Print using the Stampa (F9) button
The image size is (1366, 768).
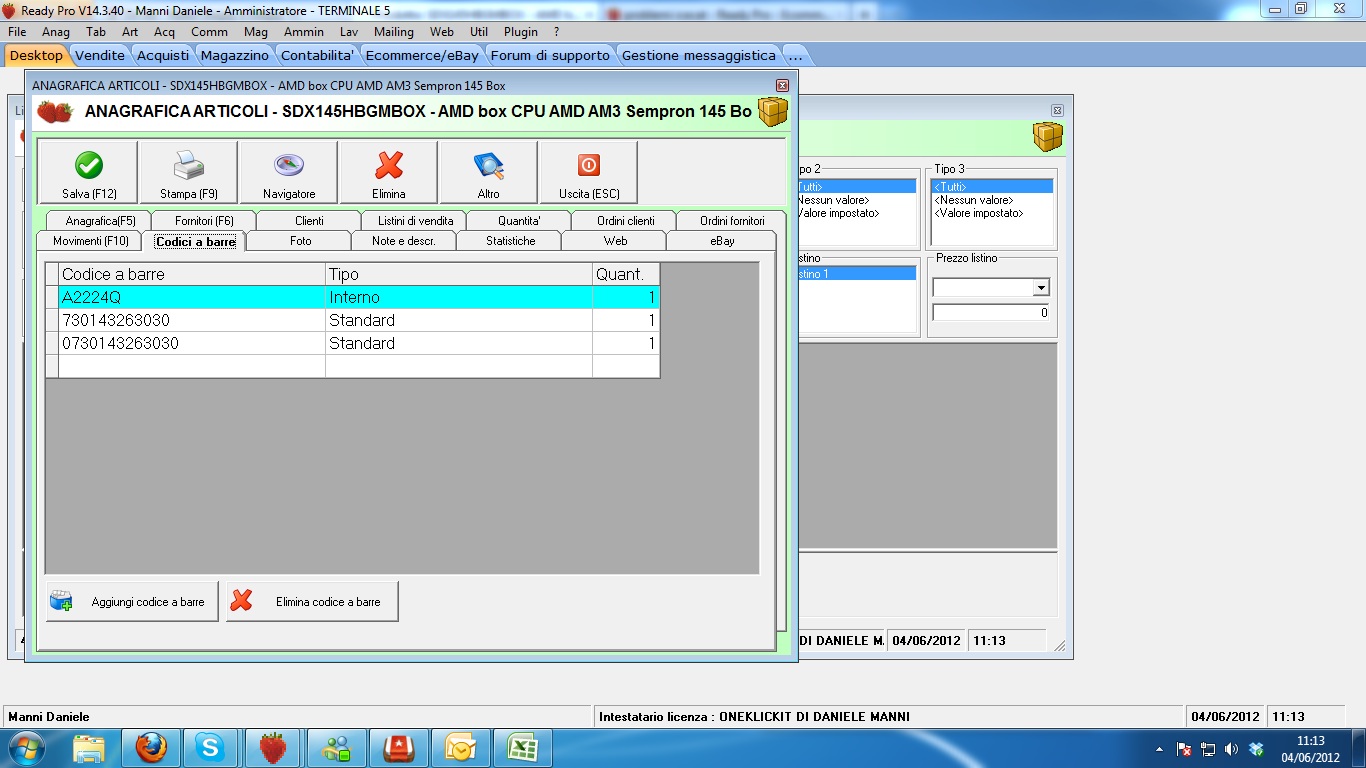[189, 173]
